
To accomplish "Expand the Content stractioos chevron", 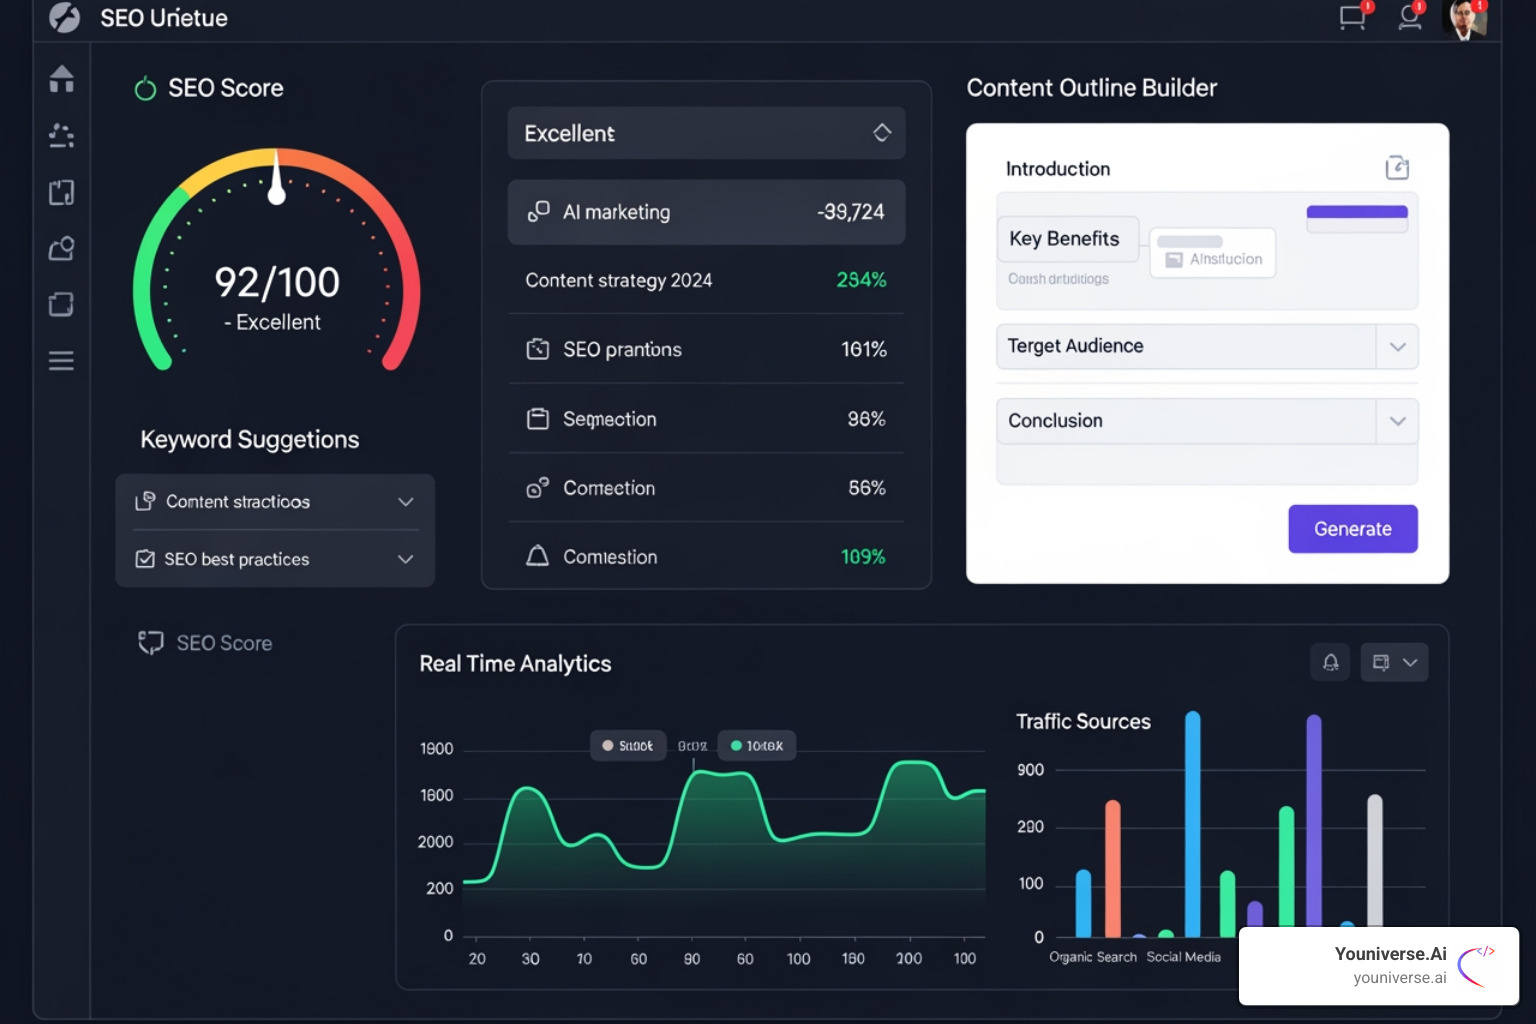I will 406,502.
